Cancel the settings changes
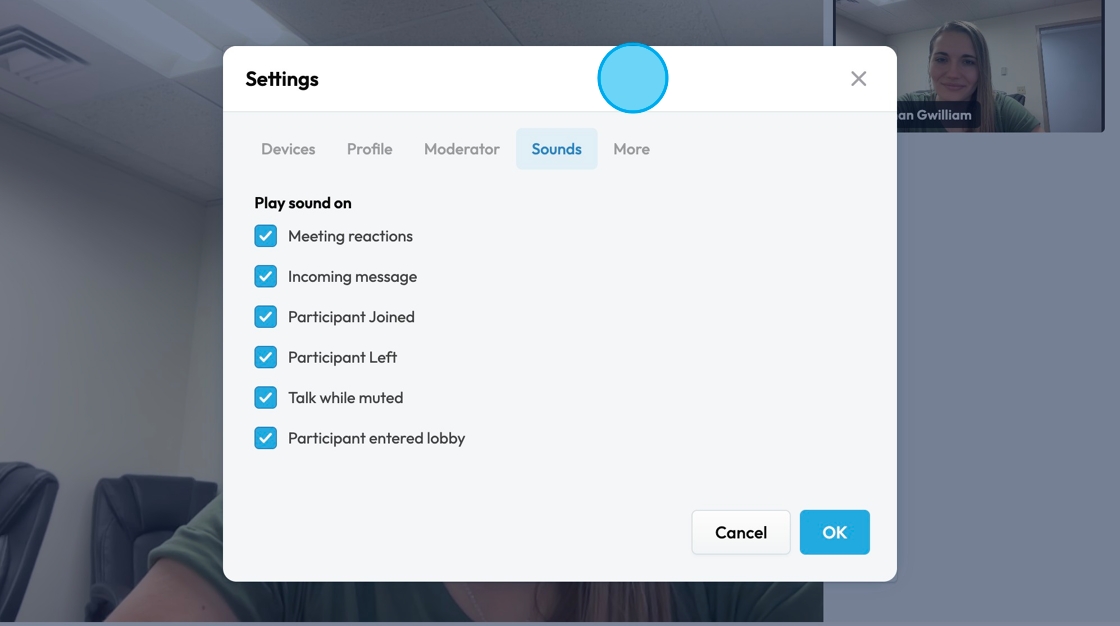Viewport: 1120px width, 626px height. 741,532
